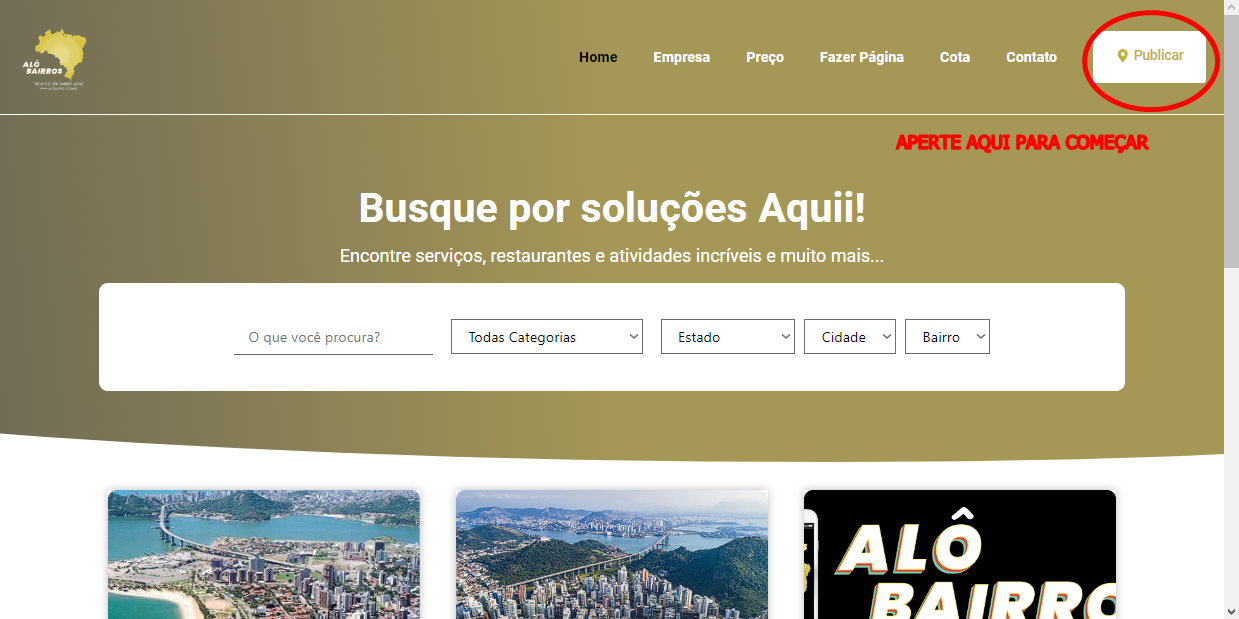
Task: Click the scrollbar up arrow
Action: [x=1231, y=8]
